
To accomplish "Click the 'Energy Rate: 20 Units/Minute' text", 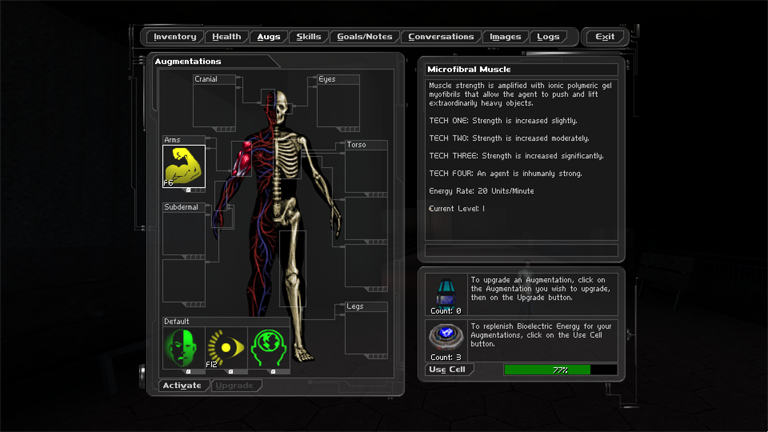I will pyautogui.click(x=481, y=191).
